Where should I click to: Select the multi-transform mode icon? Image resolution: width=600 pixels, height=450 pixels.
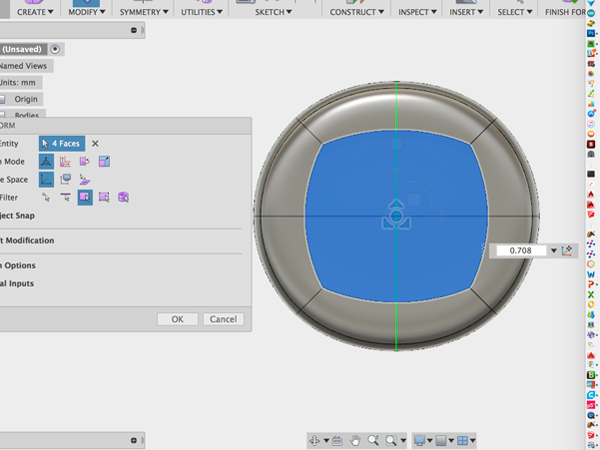pyautogui.click(x=46, y=161)
